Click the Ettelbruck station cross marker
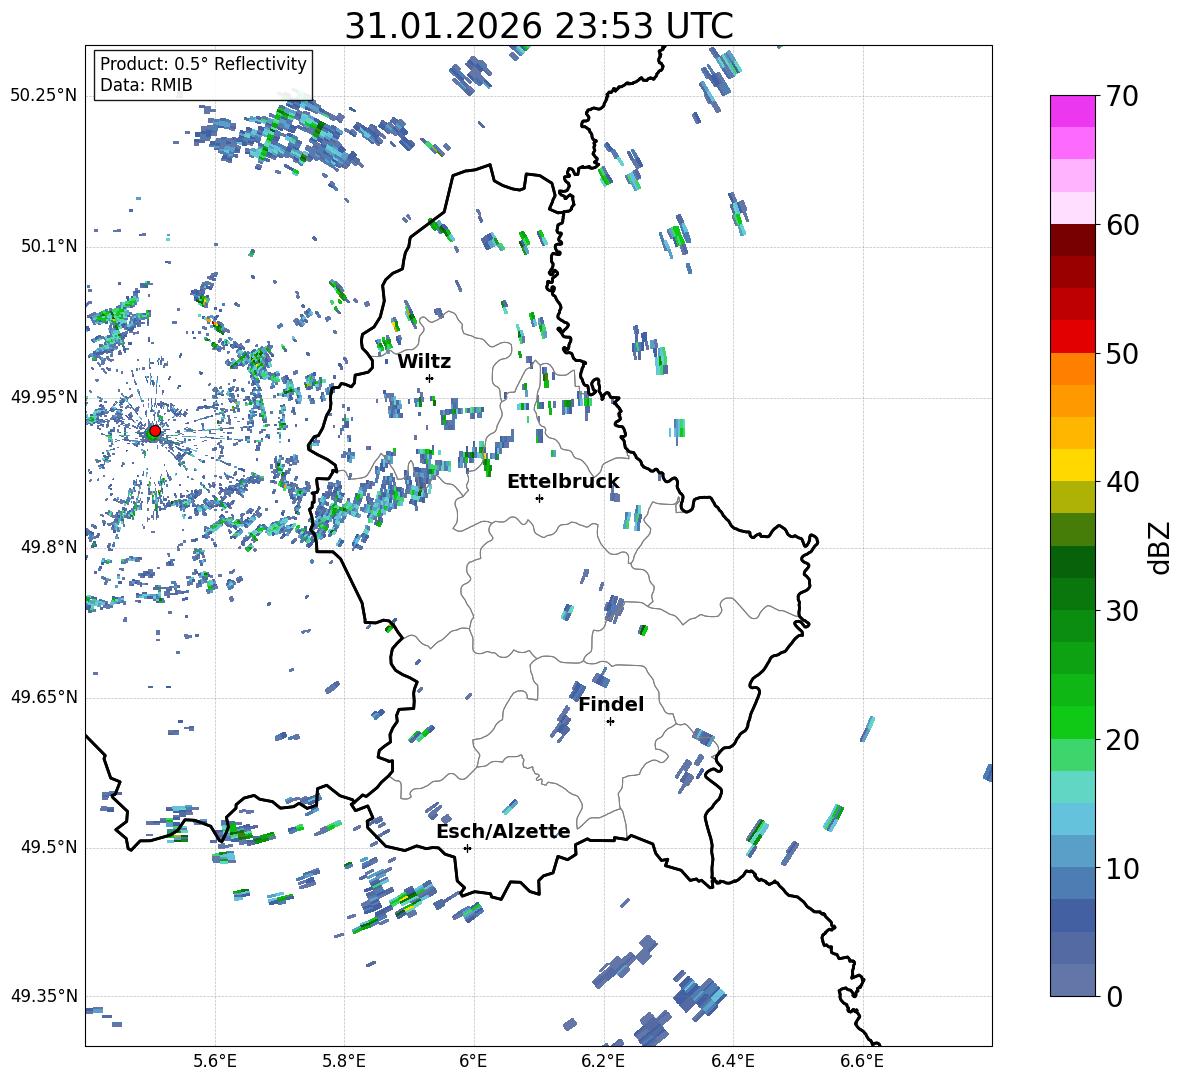 pos(539,498)
